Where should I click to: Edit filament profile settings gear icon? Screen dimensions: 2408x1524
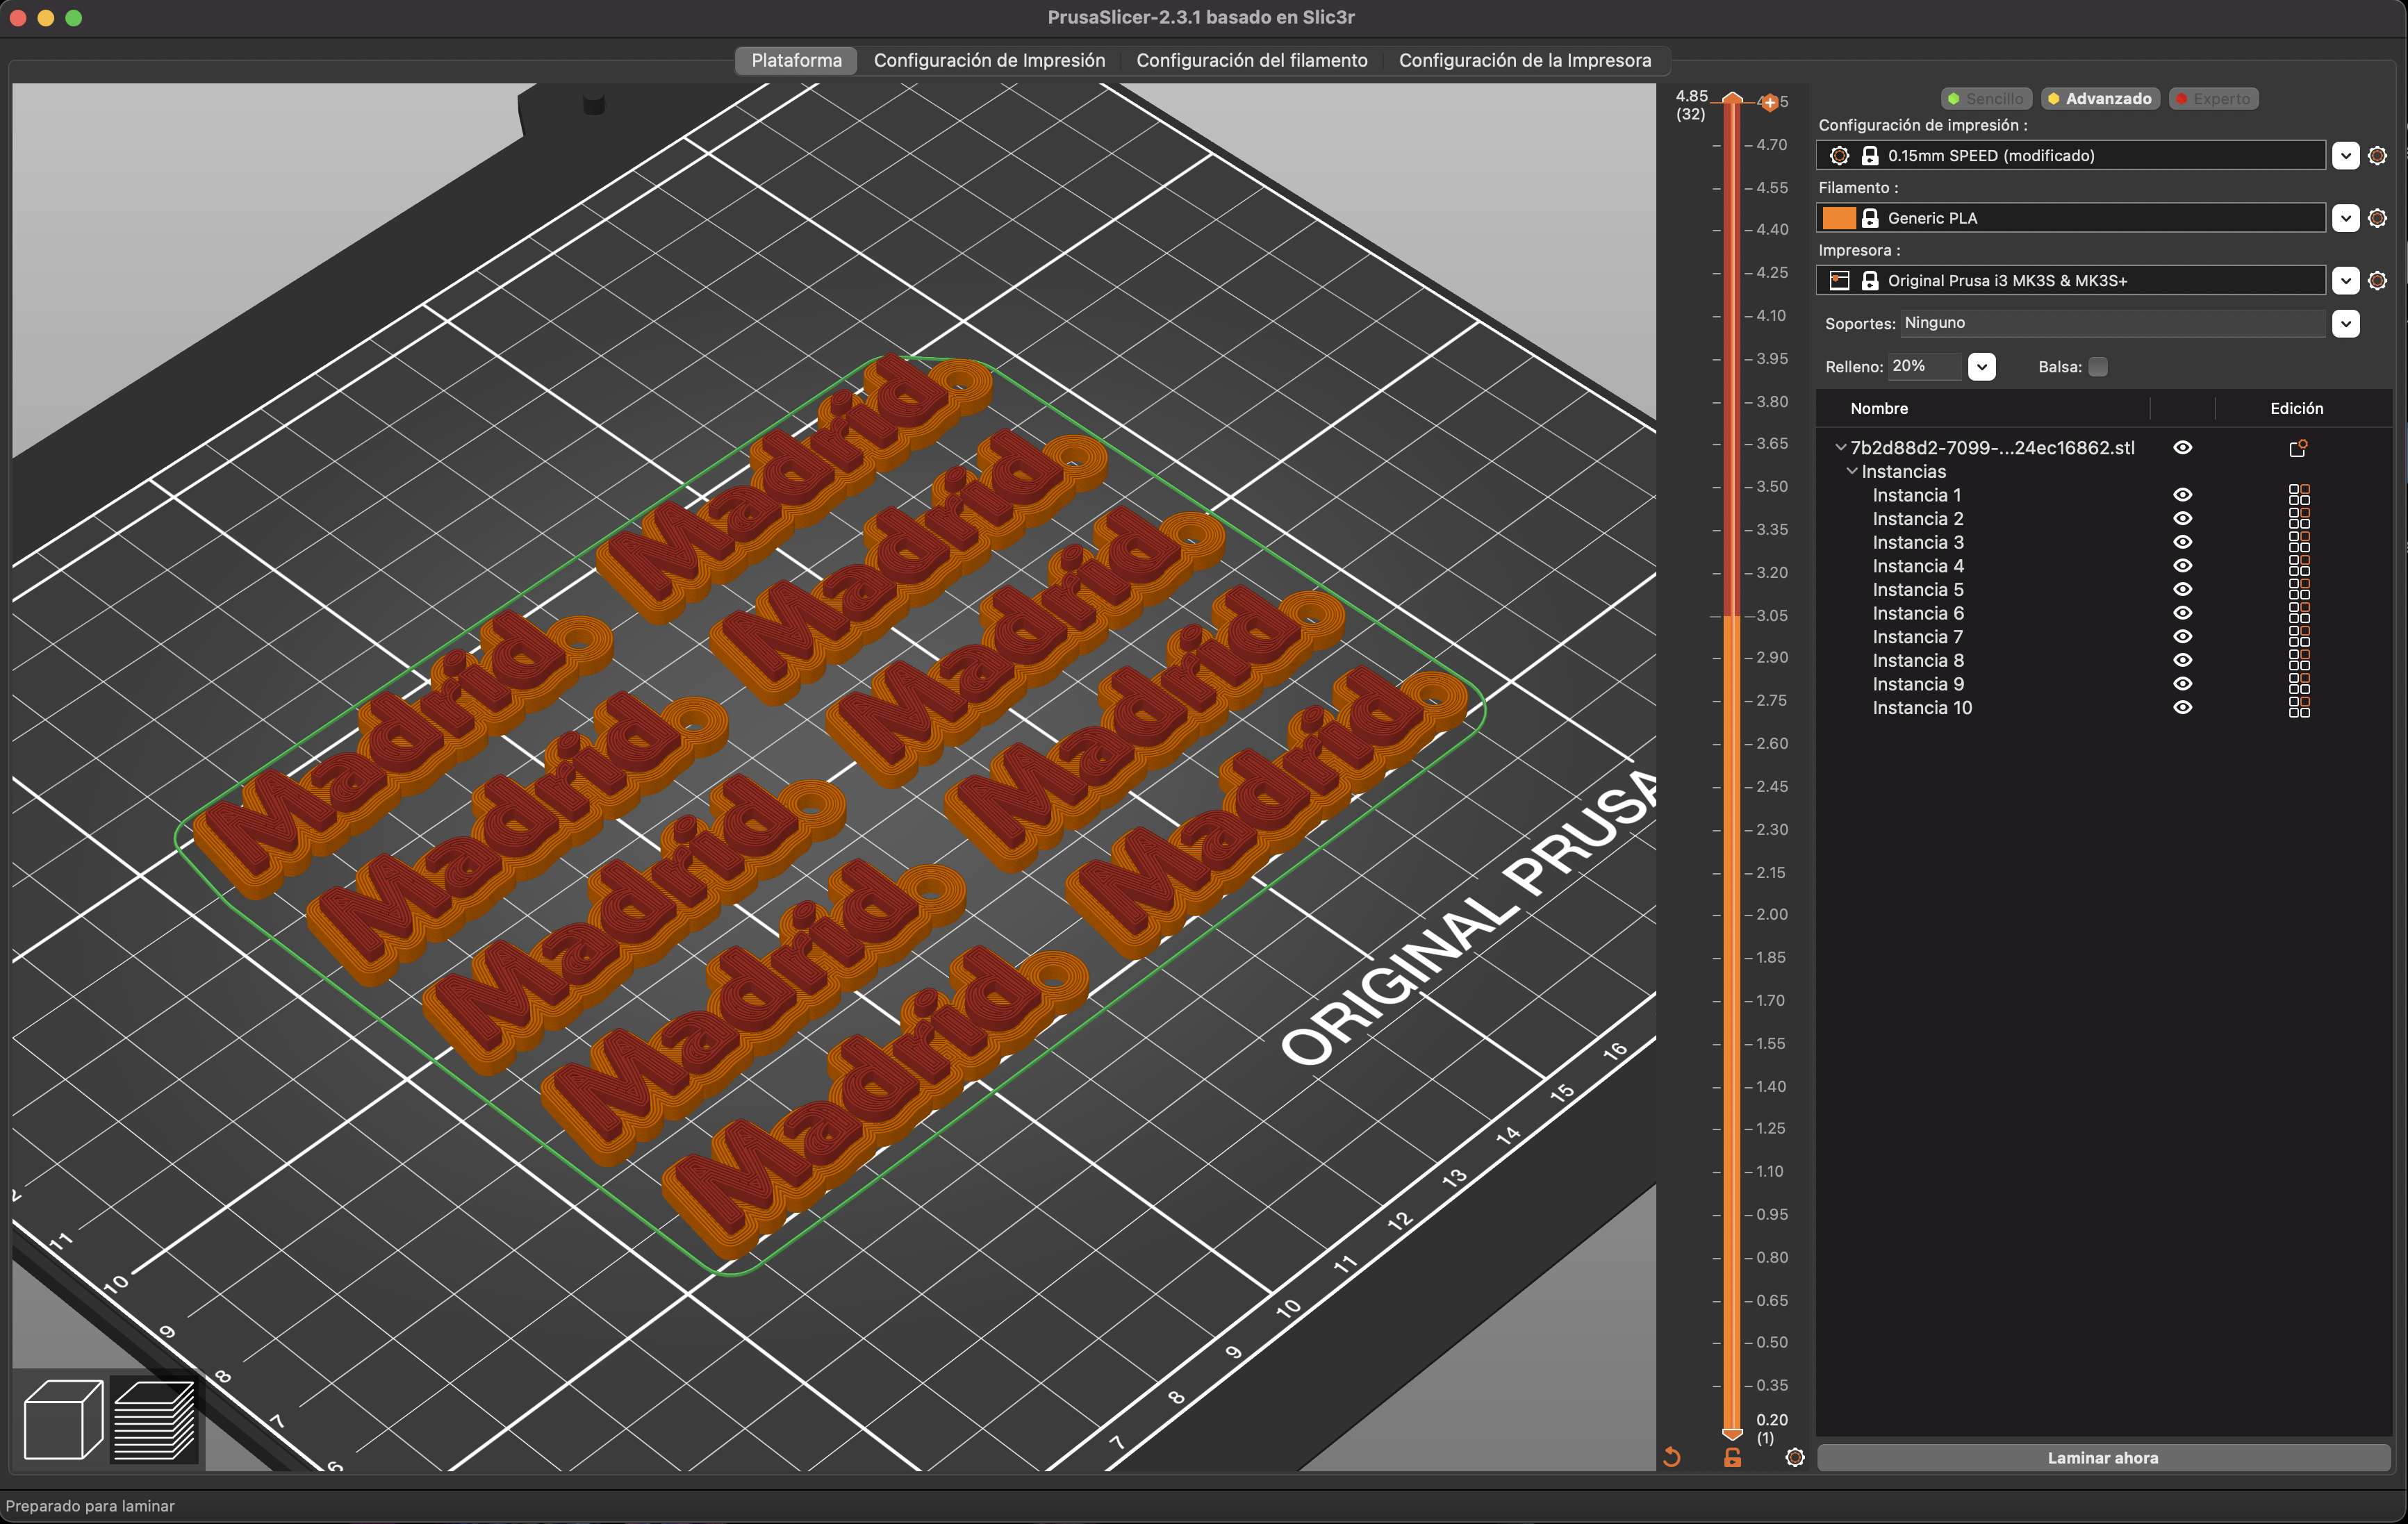(2378, 218)
